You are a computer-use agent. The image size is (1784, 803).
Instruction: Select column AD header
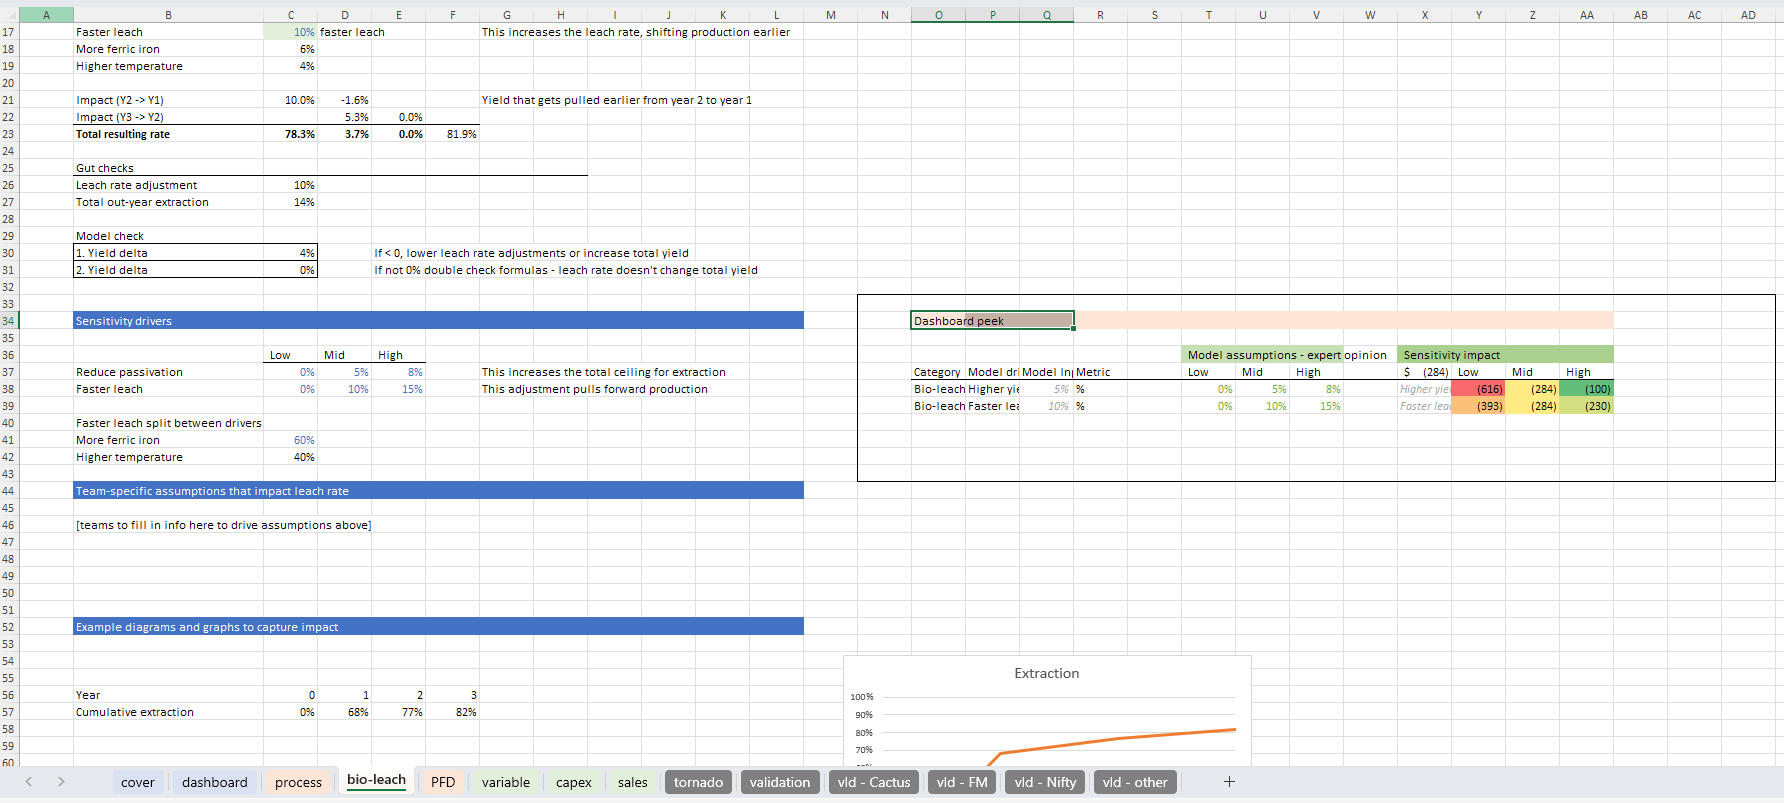[1748, 15]
